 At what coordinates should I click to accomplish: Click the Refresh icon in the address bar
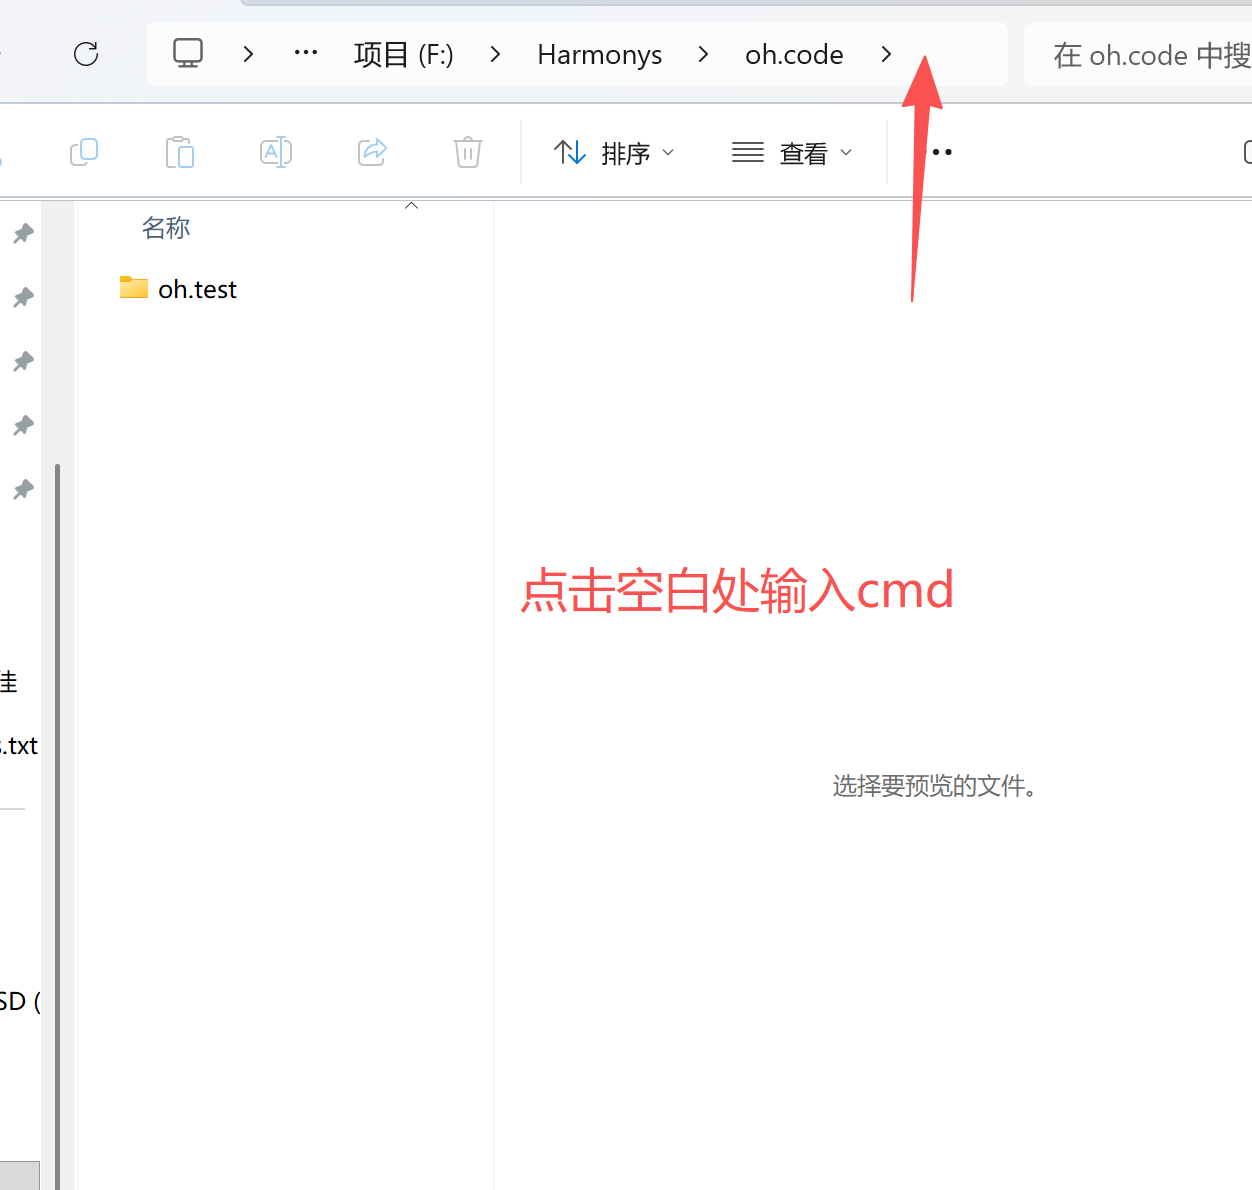click(85, 54)
